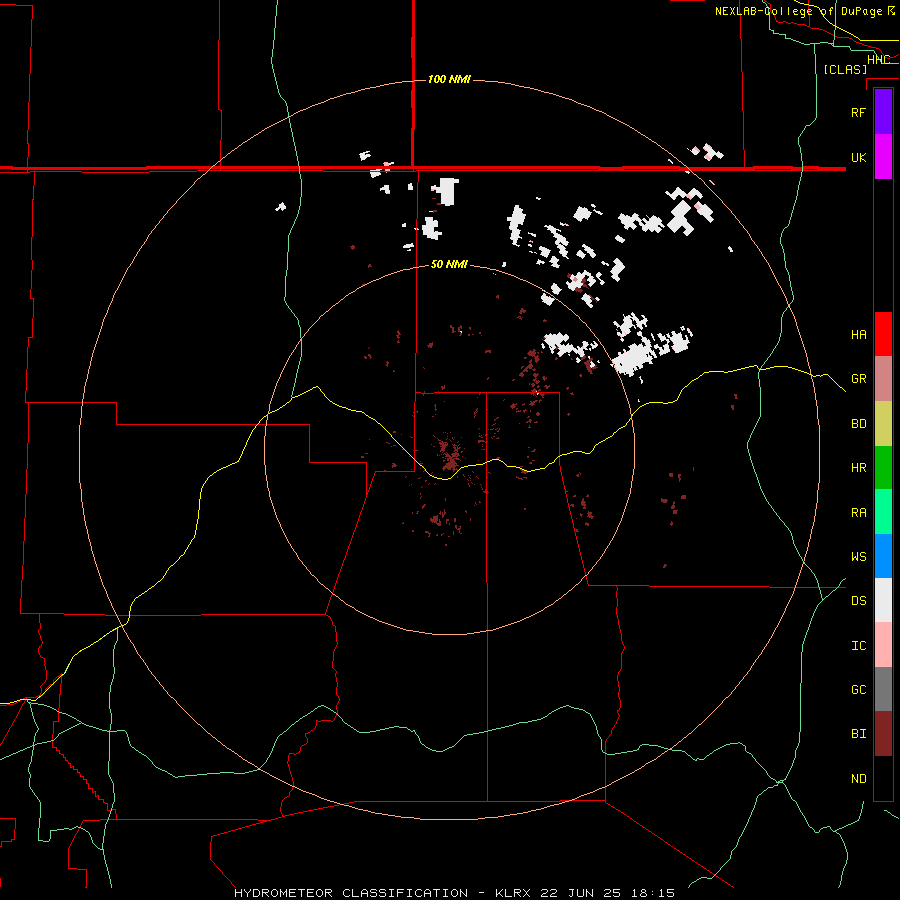Screen dimensions: 900x900
Task: Click the HYDROMETEOR CLASSIFICATION title text
Action: click(351, 893)
